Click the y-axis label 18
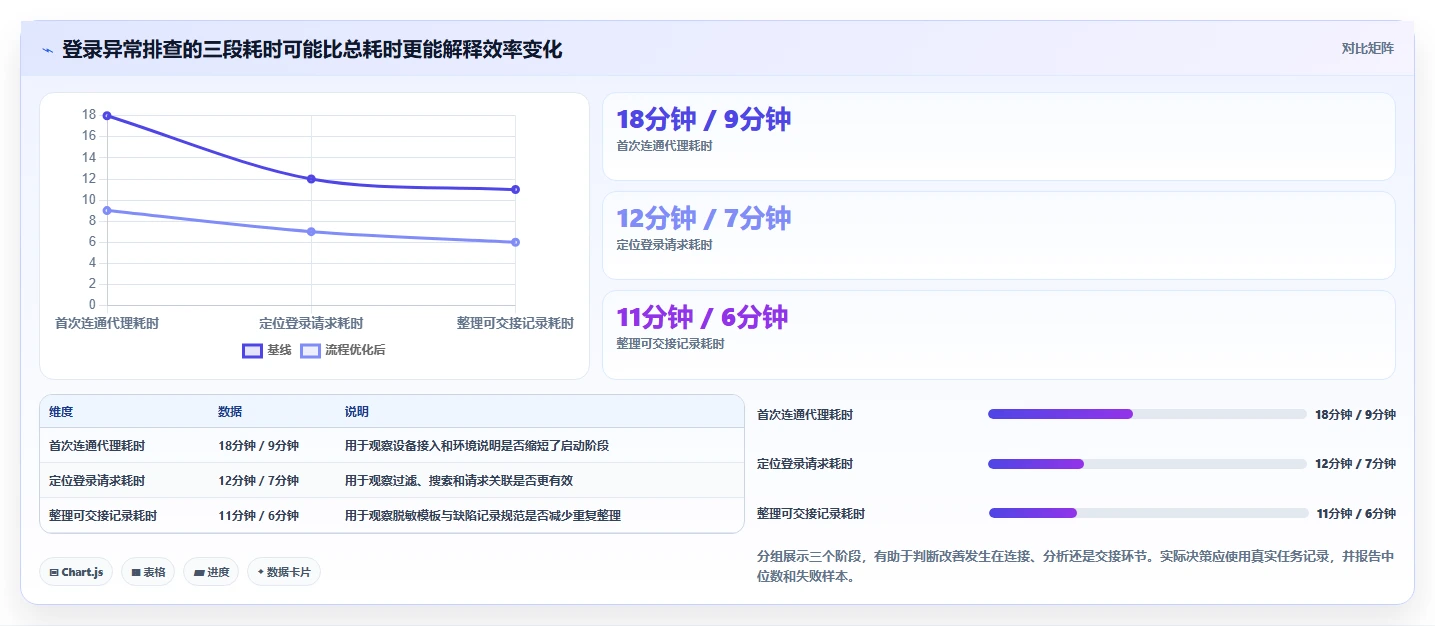 [x=89, y=115]
